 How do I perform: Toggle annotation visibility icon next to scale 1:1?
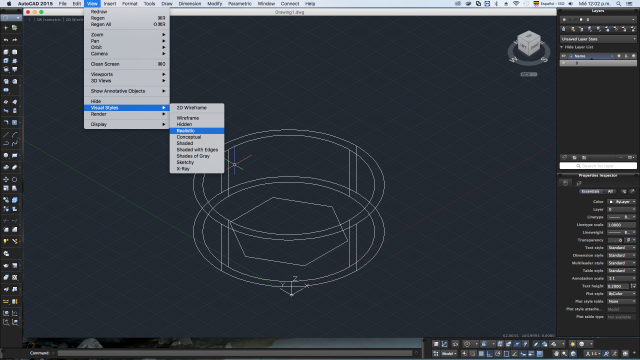coord(606,353)
